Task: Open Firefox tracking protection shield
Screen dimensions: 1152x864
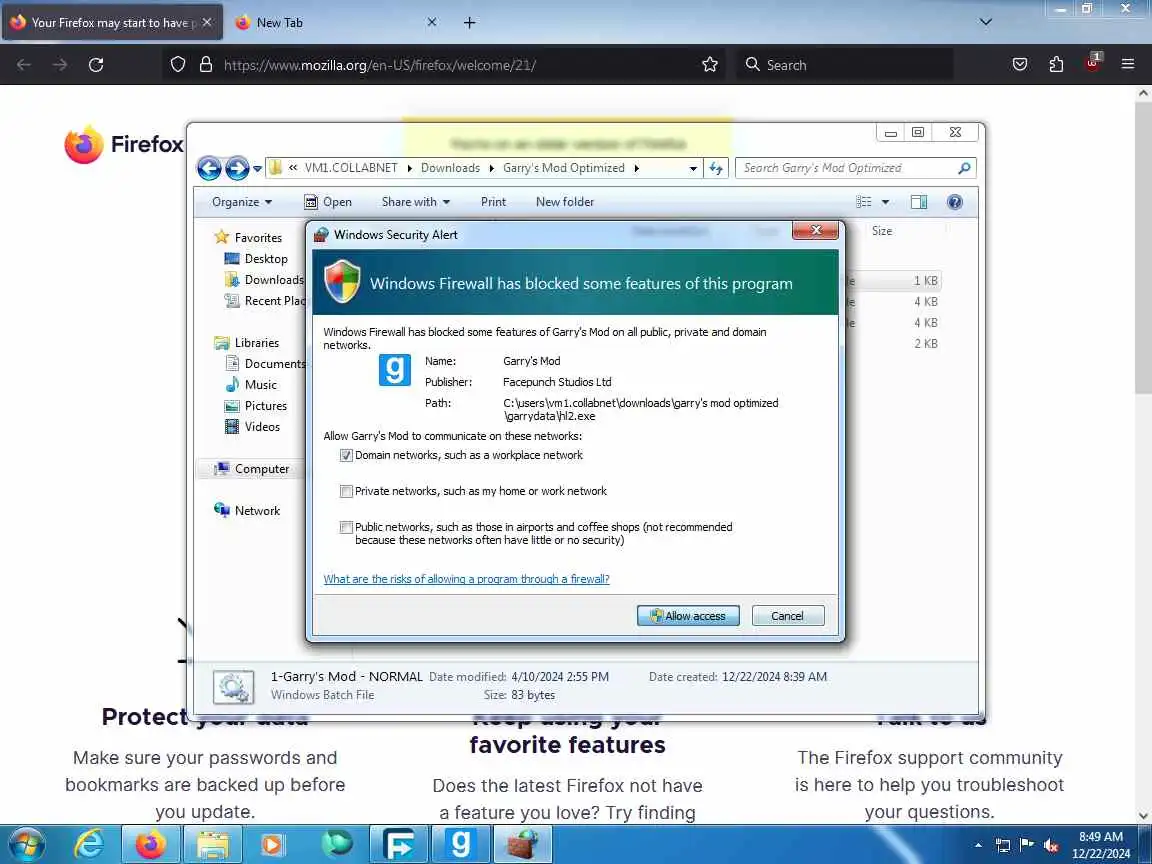Action: [178, 65]
